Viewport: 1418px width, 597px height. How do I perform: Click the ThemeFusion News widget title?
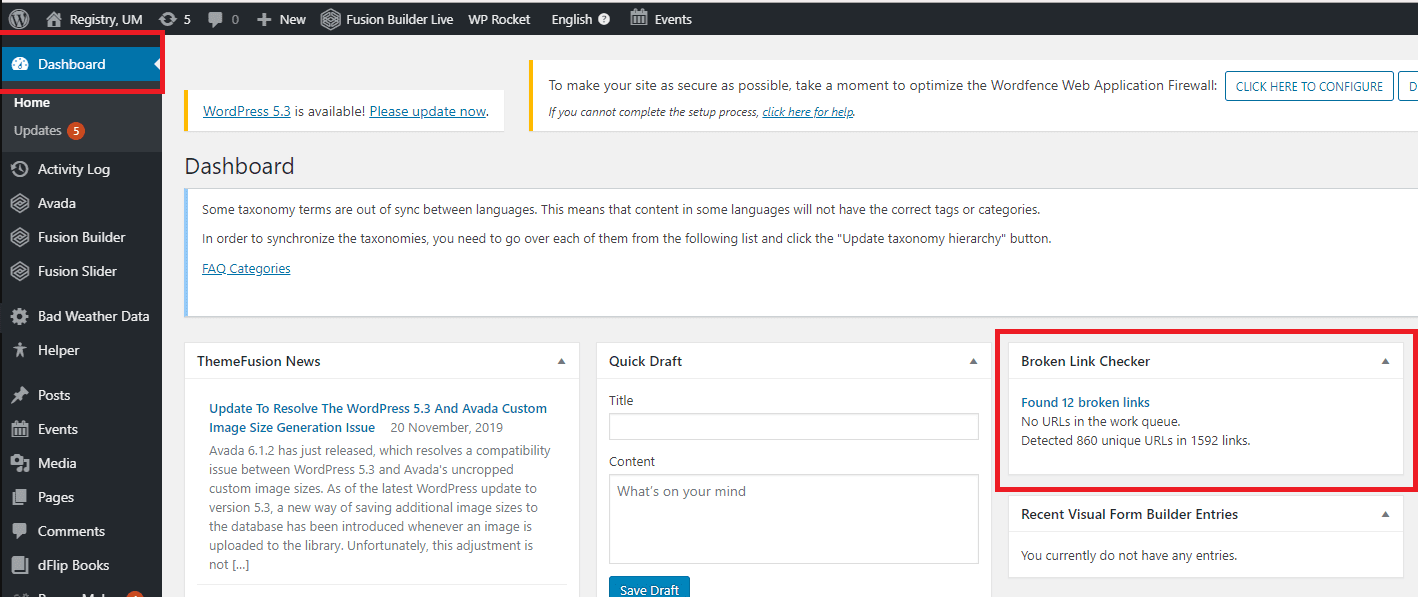pyautogui.click(x=258, y=361)
